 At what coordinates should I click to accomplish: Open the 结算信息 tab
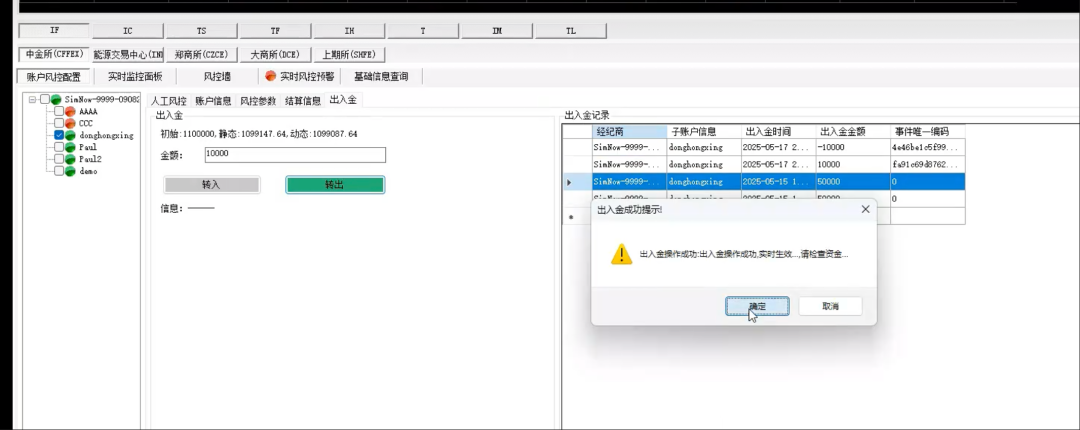(x=303, y=101)
